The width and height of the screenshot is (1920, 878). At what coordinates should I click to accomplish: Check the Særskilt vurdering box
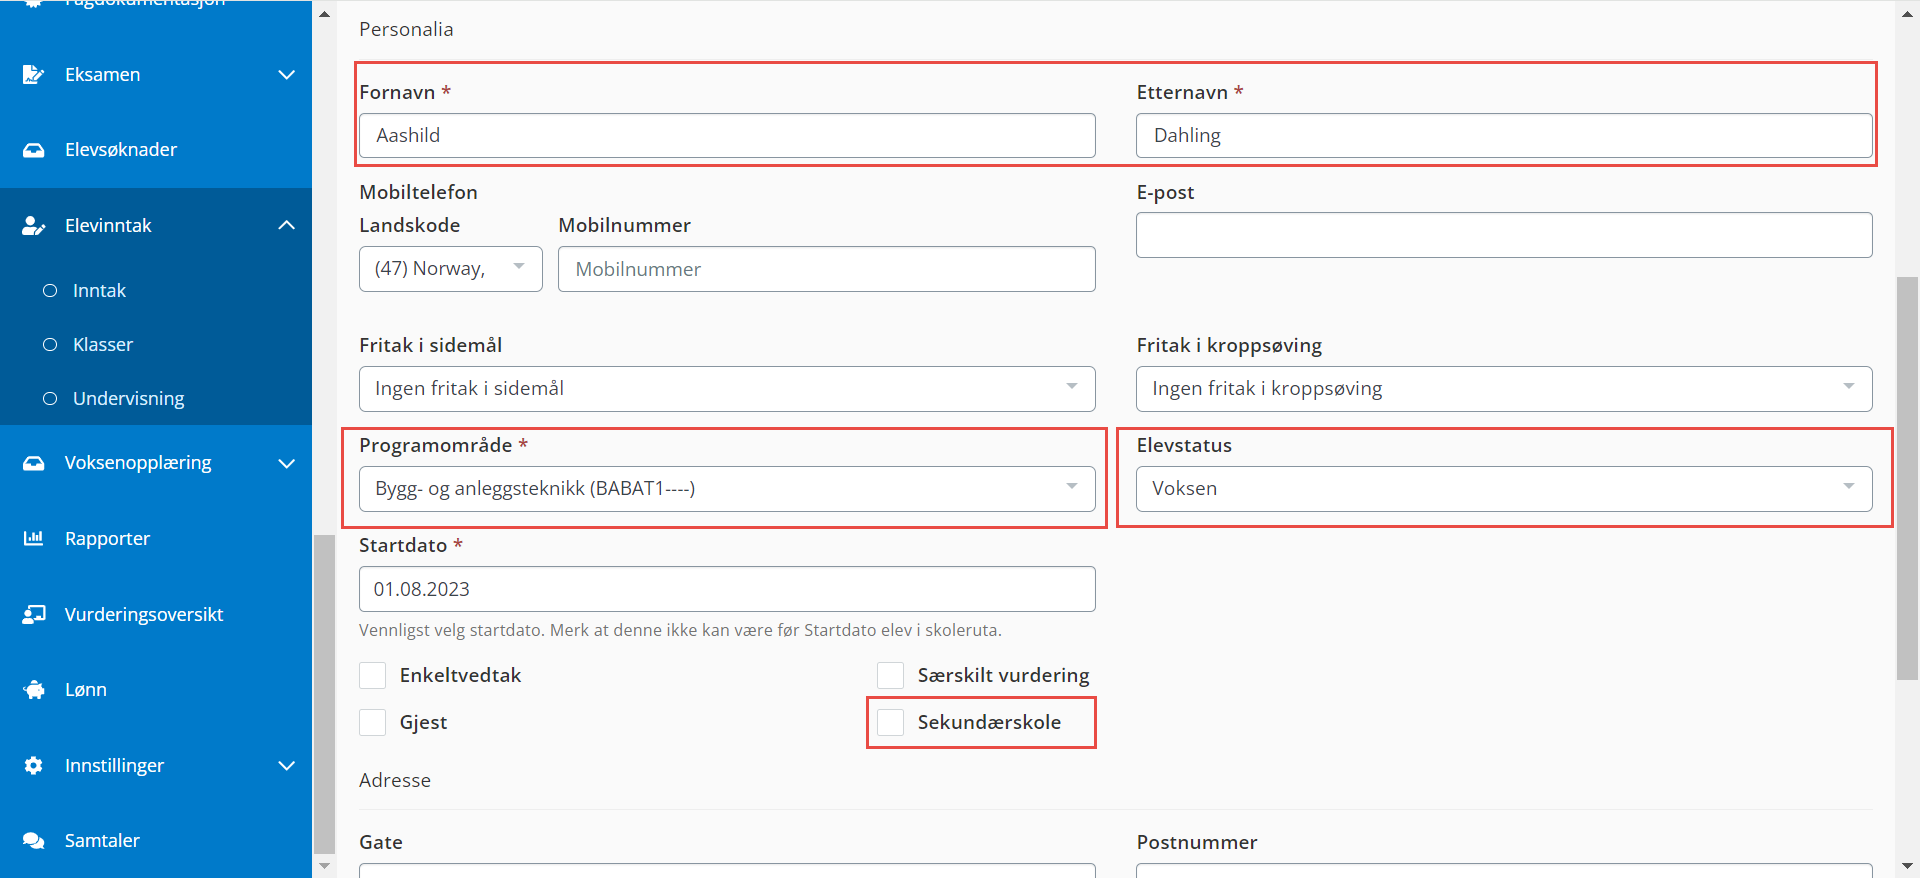tap(891, 676)
